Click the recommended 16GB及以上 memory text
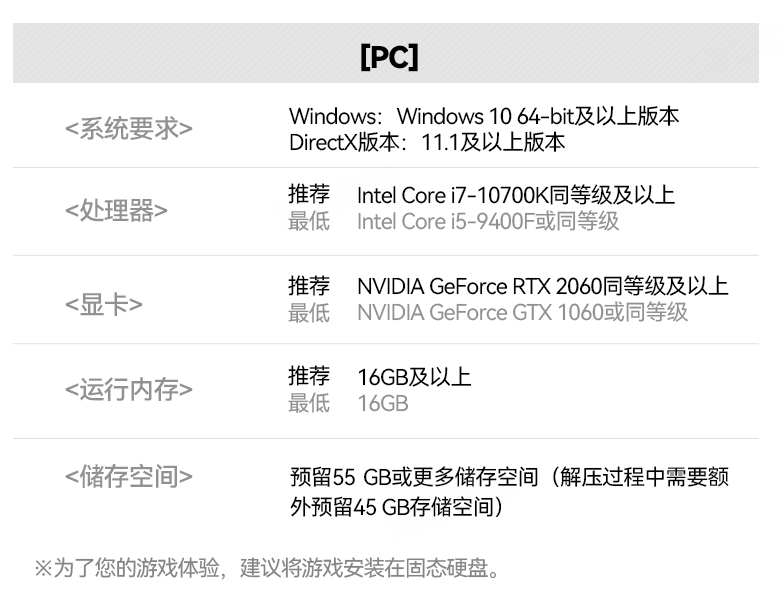The height and width of the screenshot is (607, 781). [x=414, y=377]
